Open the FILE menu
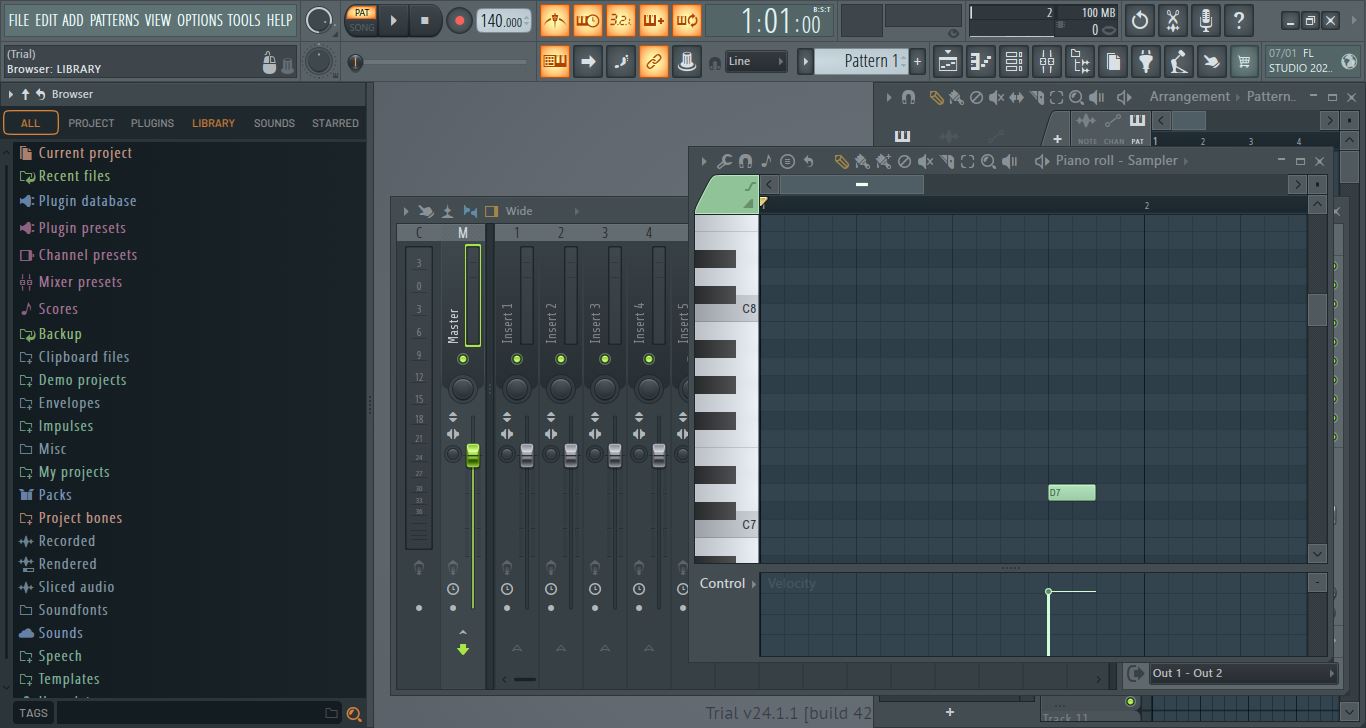Viewport: 1366px width, 728px height. point(19,20)
